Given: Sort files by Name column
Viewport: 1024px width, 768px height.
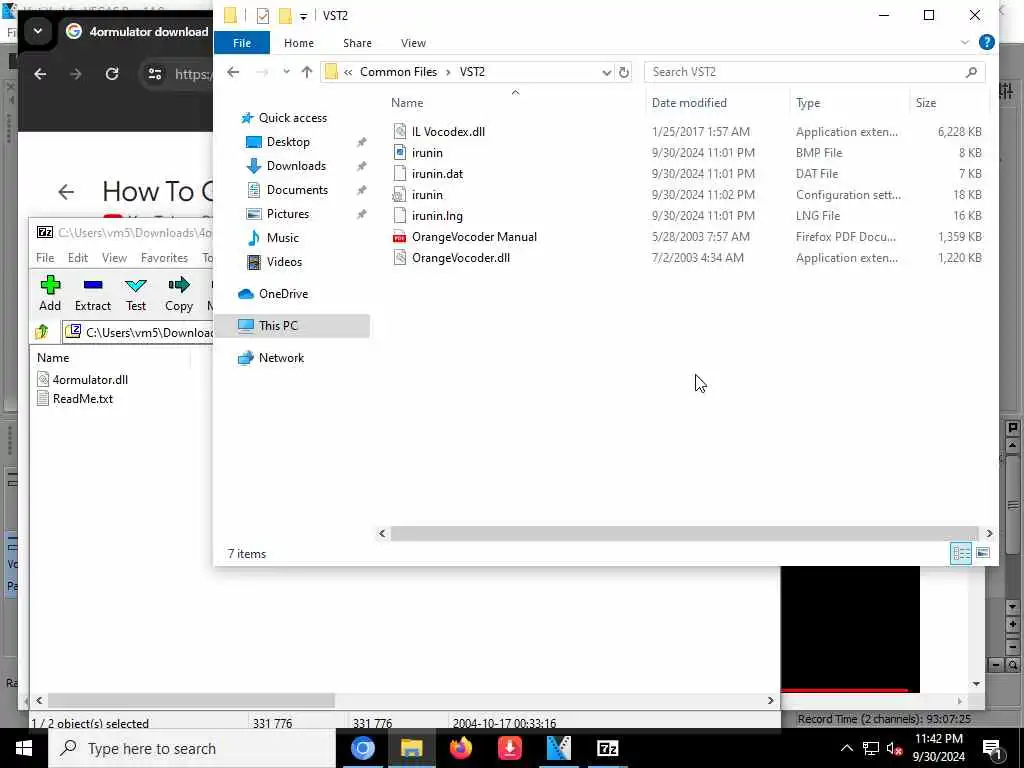Looking at the screenshot, I should click(x=407, y=103).
